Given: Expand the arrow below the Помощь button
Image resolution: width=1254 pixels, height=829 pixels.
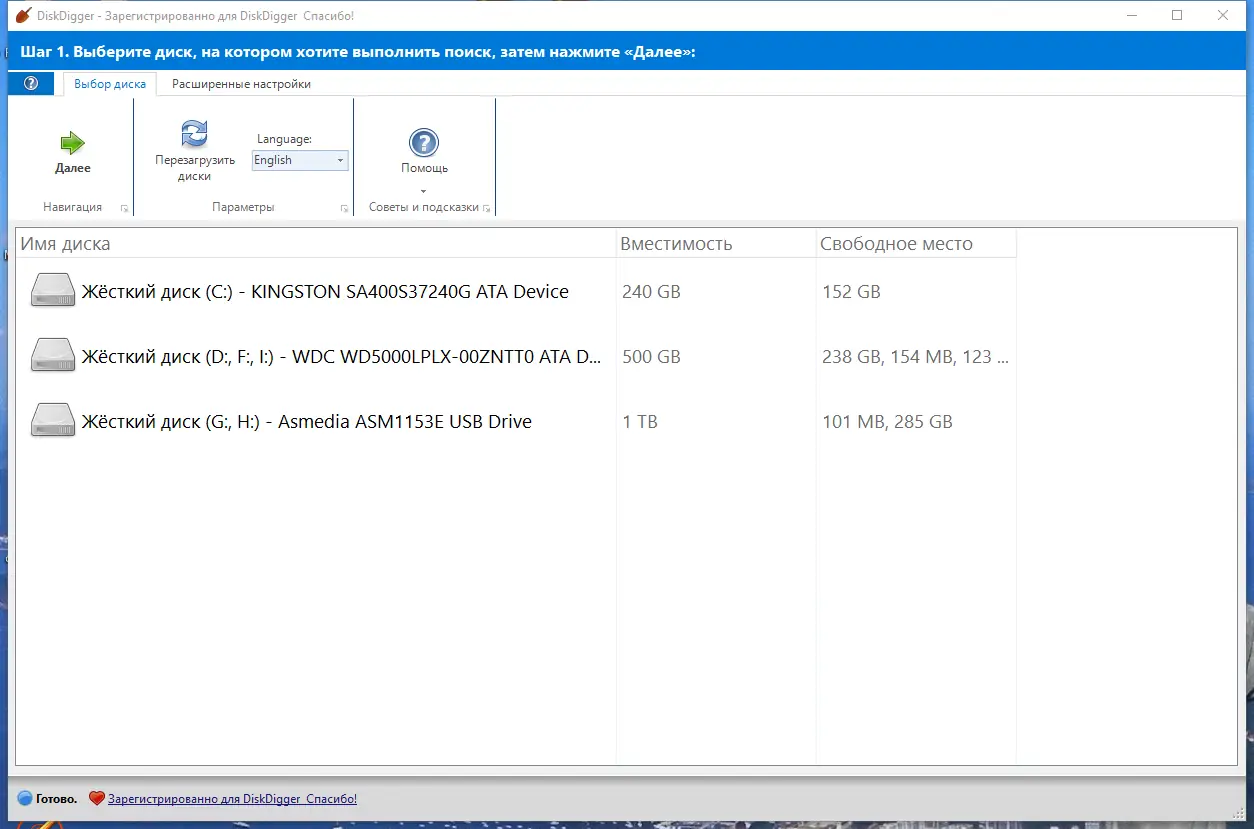Looking at the screenshot, I should tap(424, 190).
